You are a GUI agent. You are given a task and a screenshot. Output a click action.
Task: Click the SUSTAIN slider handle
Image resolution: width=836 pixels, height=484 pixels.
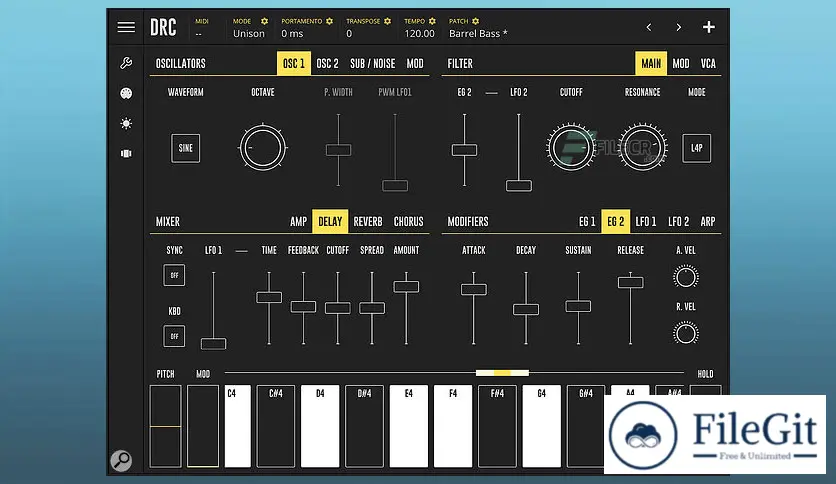pos(578,306)
